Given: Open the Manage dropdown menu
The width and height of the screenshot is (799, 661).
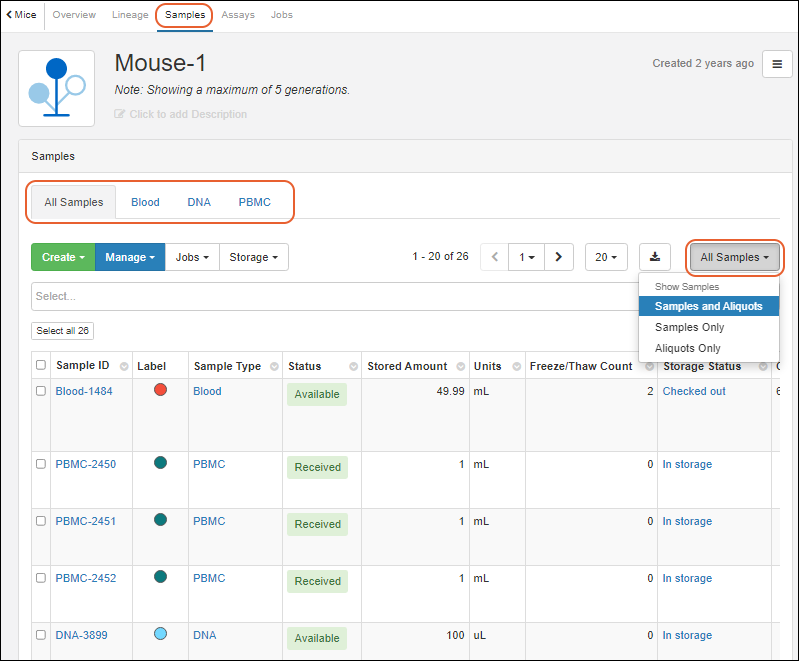Looking at the screenshot, I should point(130,257).
